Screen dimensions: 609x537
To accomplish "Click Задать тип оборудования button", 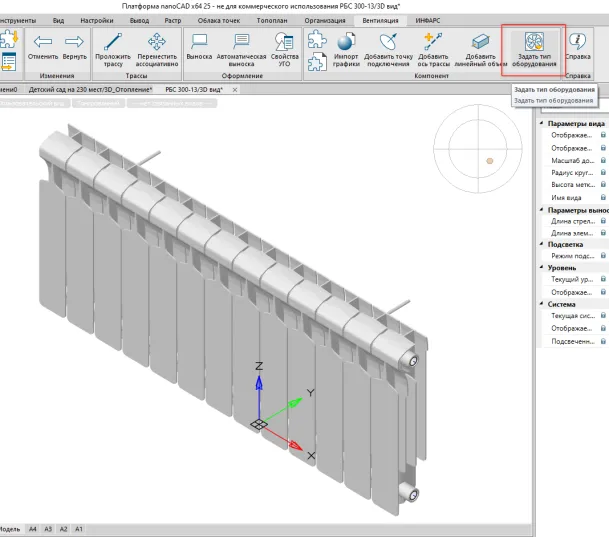I will pos(534,44).
